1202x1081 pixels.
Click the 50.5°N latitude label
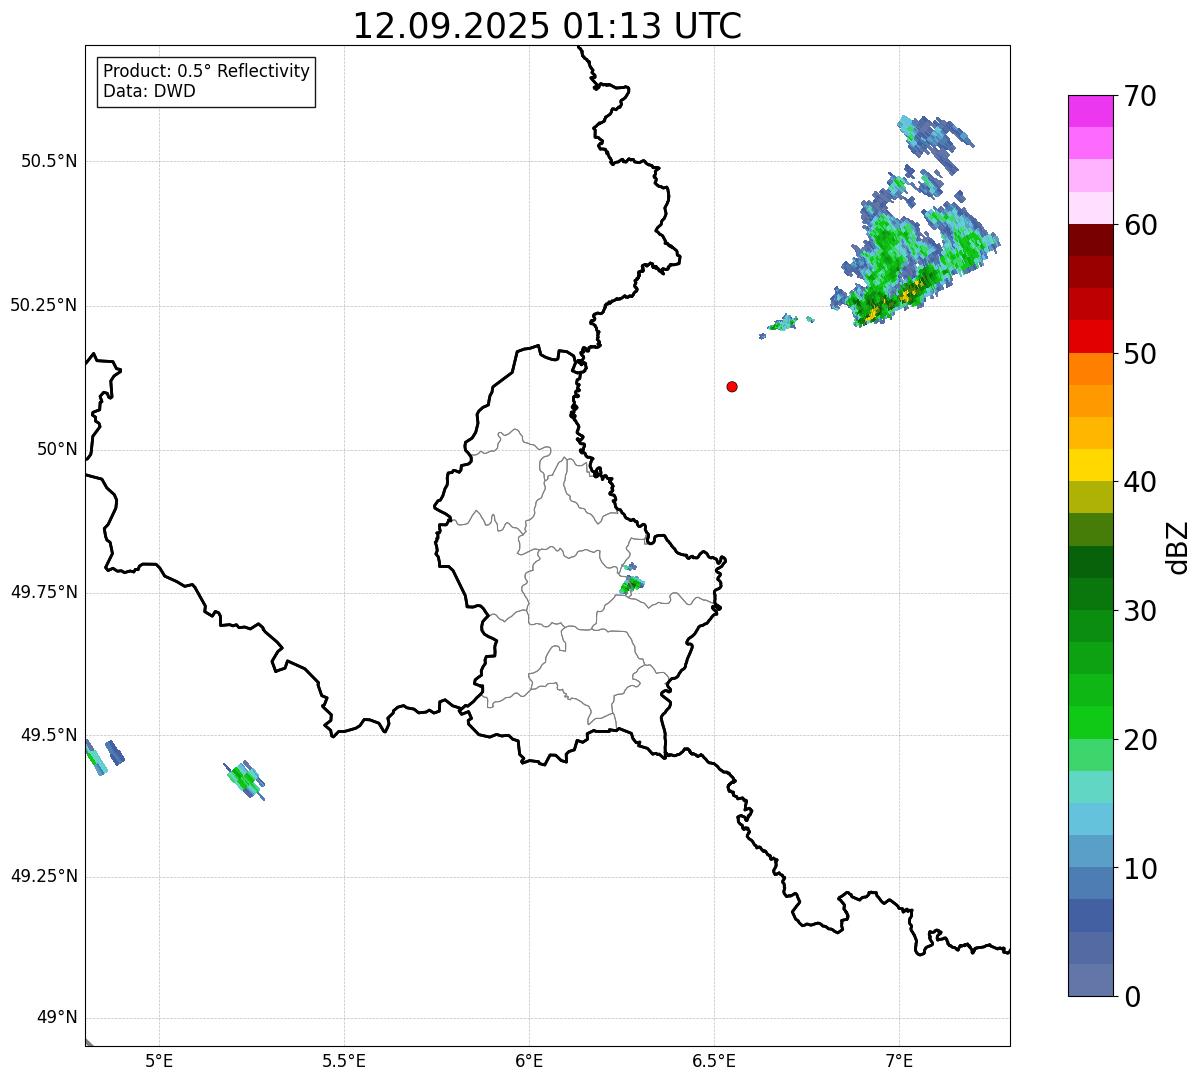(x=50, y=162)
